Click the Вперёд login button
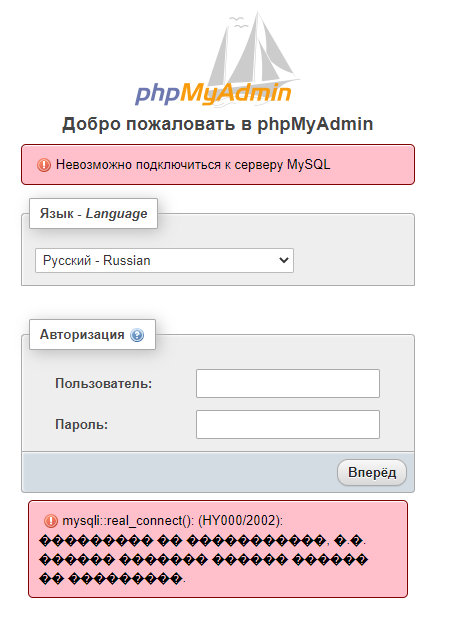 click(x=372, y=473)
